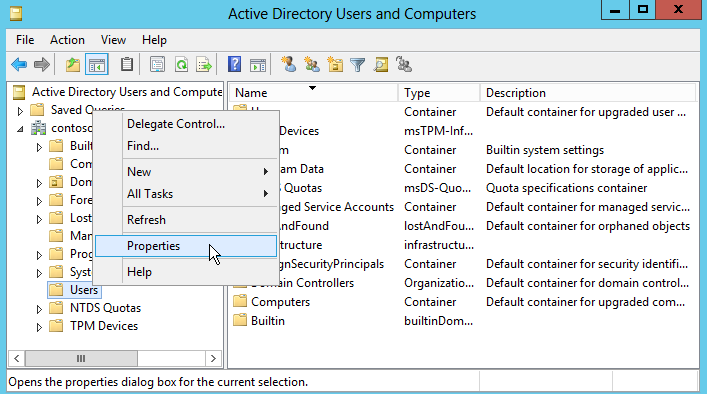Click the Forward arrow toolbar icon
Viewport: 707px width, 394px height.
pyautogui.click(x=41, y=65)
